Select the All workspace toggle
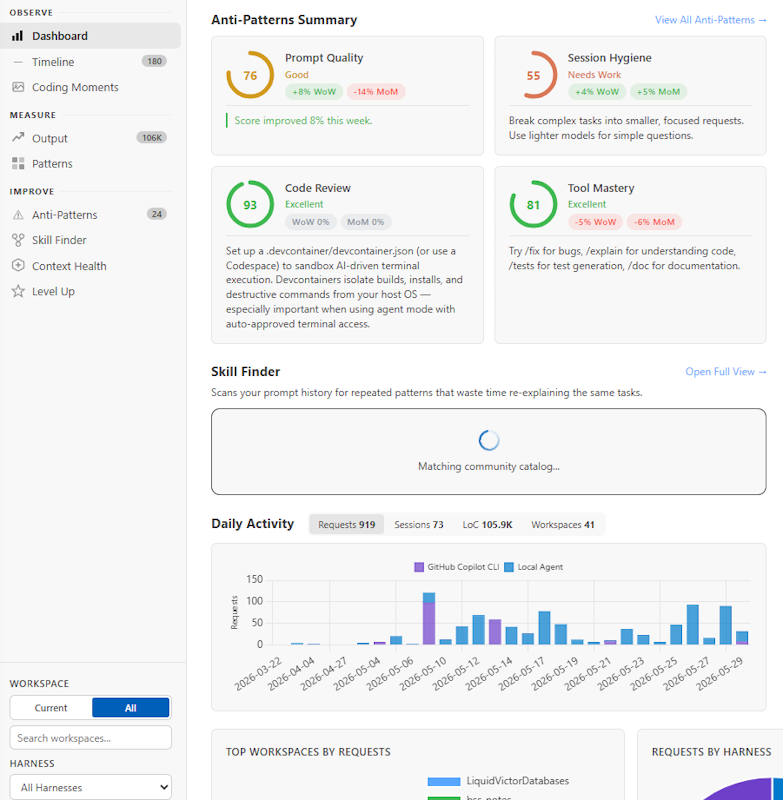The image size is (783, 800). coord(131,708)
